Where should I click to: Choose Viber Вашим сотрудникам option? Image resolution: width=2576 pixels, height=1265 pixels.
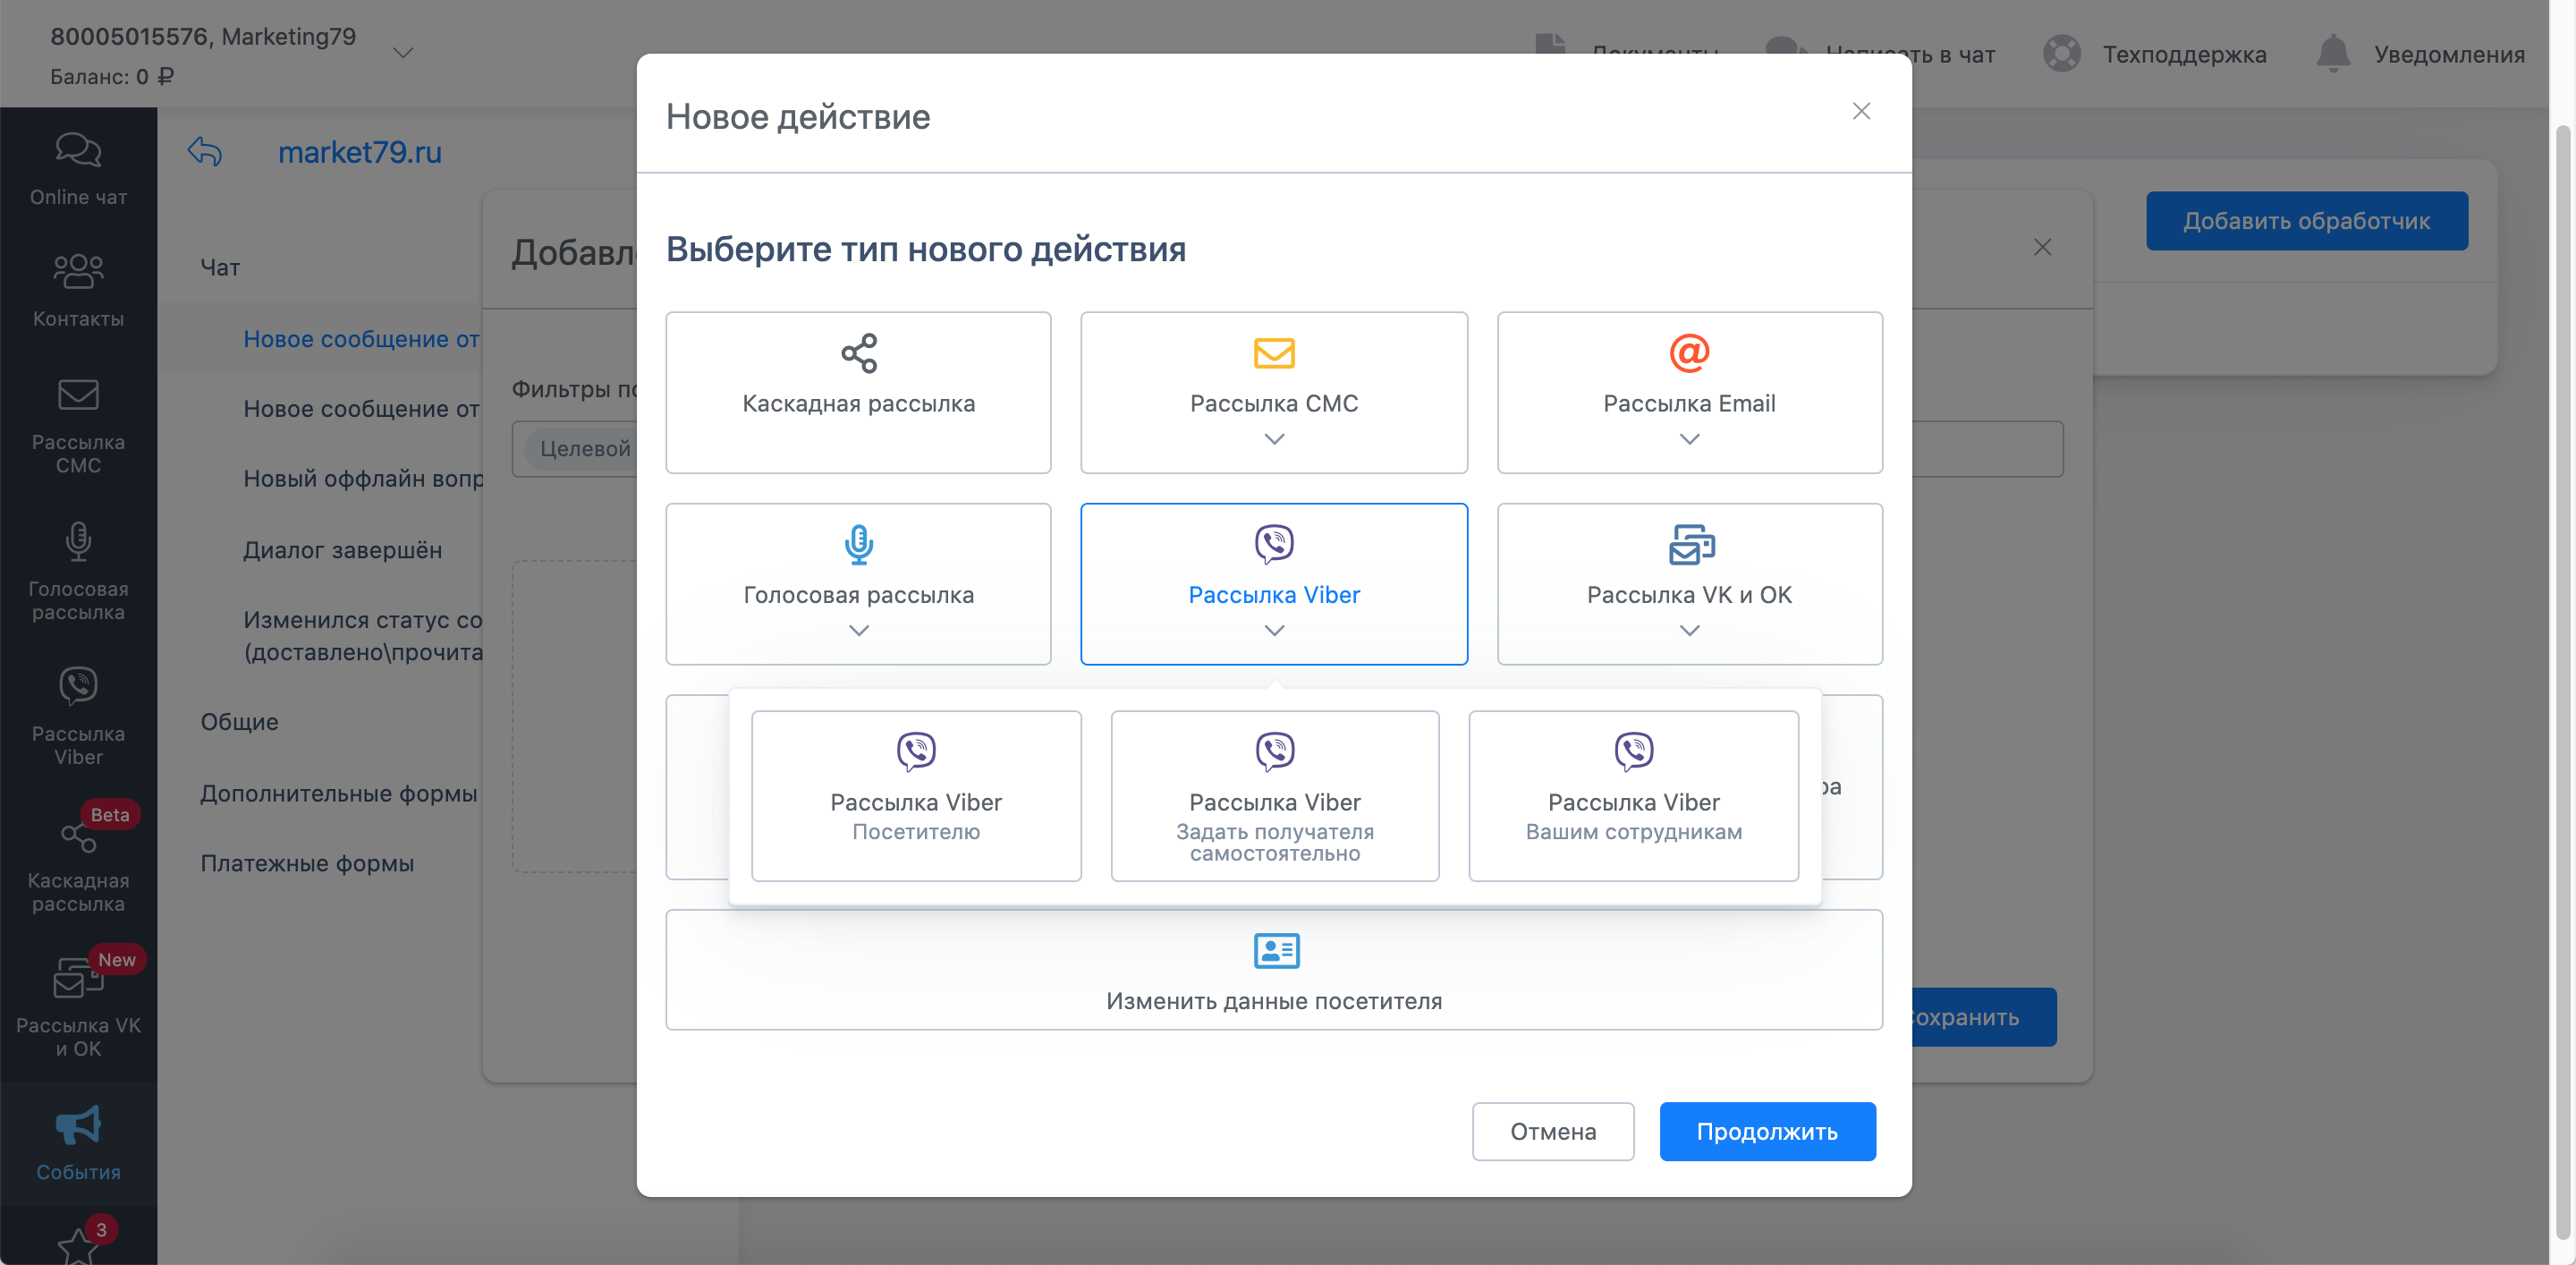pos(1633,795)
